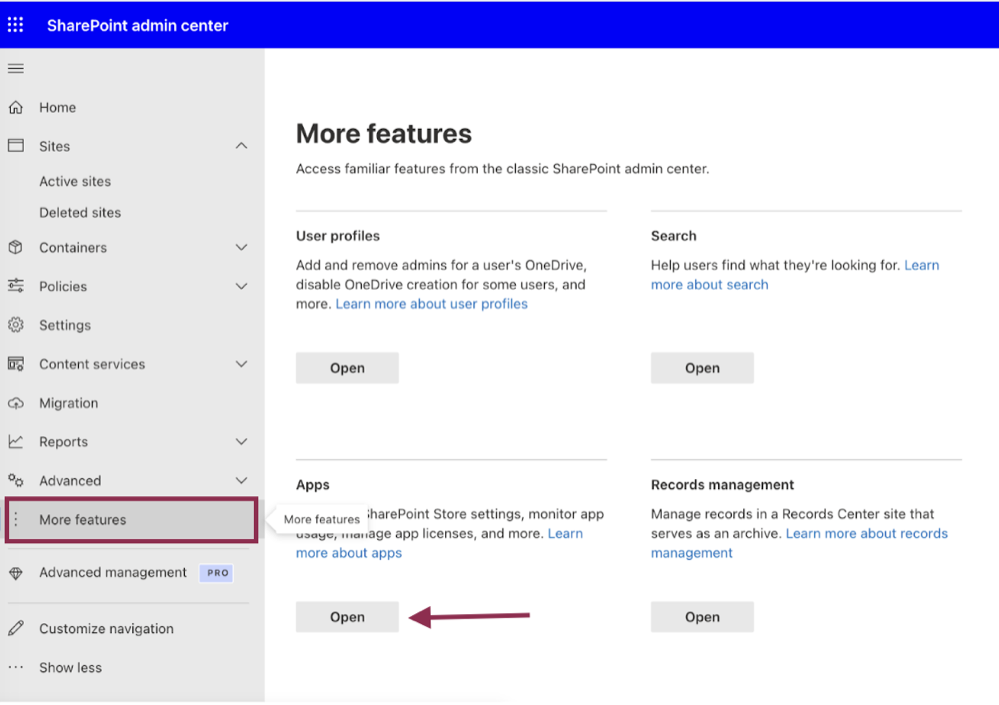Follow the Learn more about search link

[x=709, y=284]
